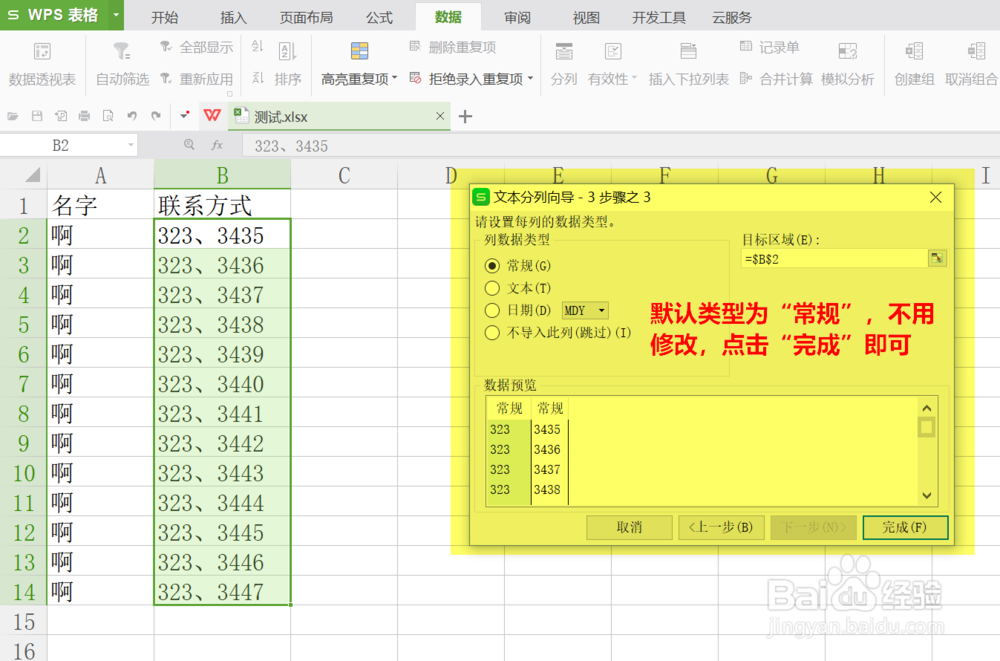This screenshot has width=1000, height=661.
Task: Open the 数据透视表 (PivotTable) tool
Action: (41, 63)
